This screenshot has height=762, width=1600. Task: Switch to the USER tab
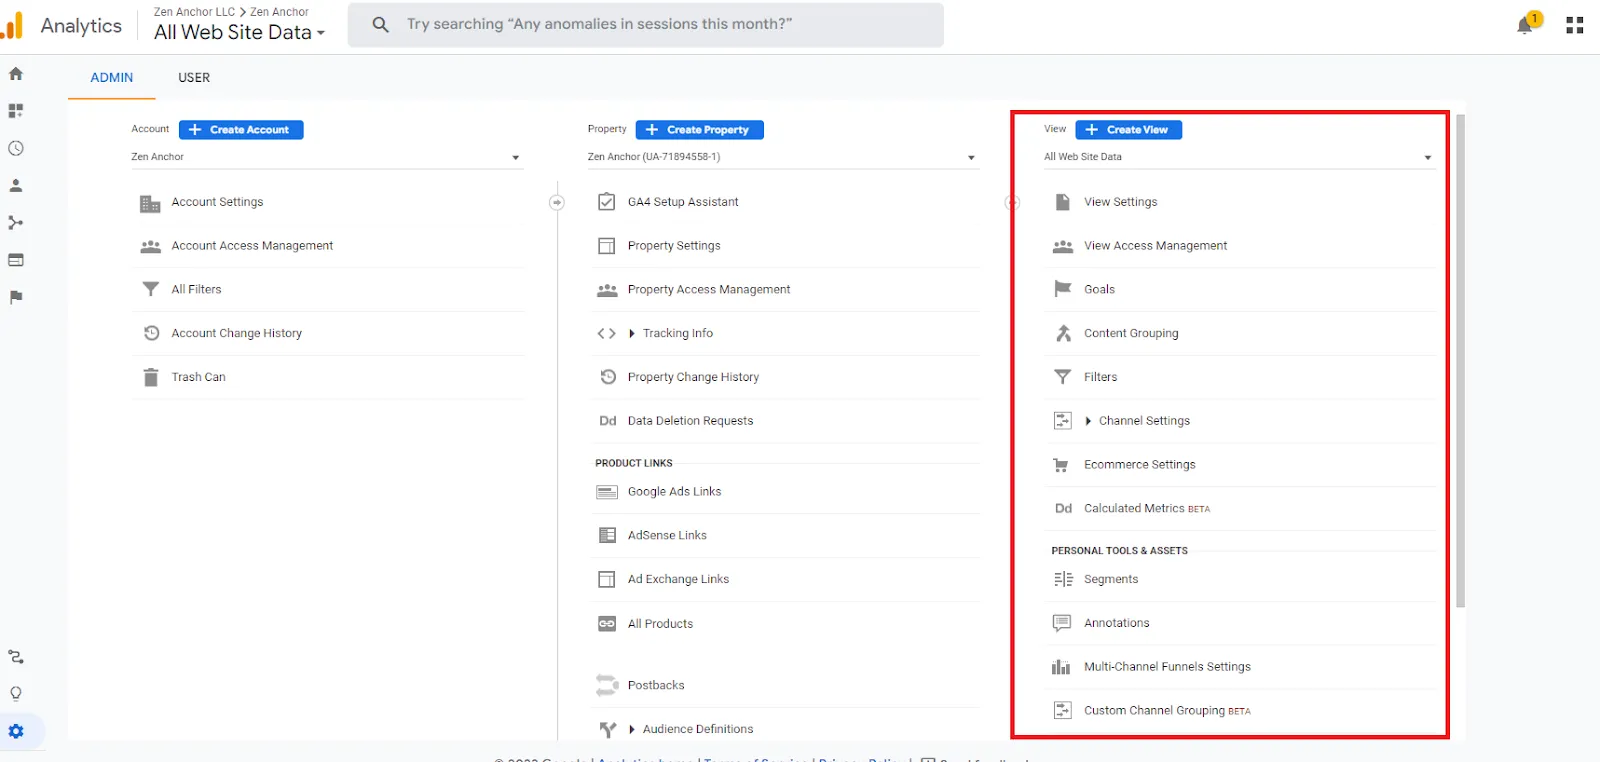tap(194, 77)
